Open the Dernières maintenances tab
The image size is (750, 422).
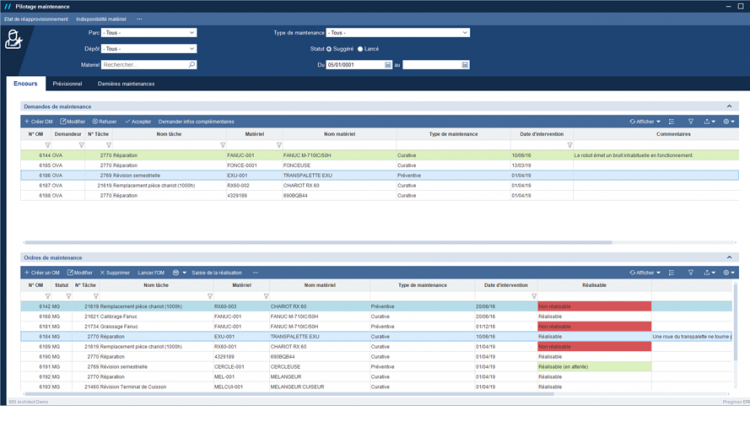pyautogui.click(x=126, y=84)
